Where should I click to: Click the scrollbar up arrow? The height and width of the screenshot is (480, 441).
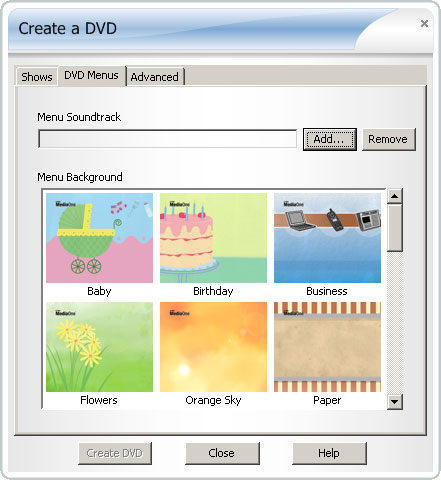pos(395,196)
